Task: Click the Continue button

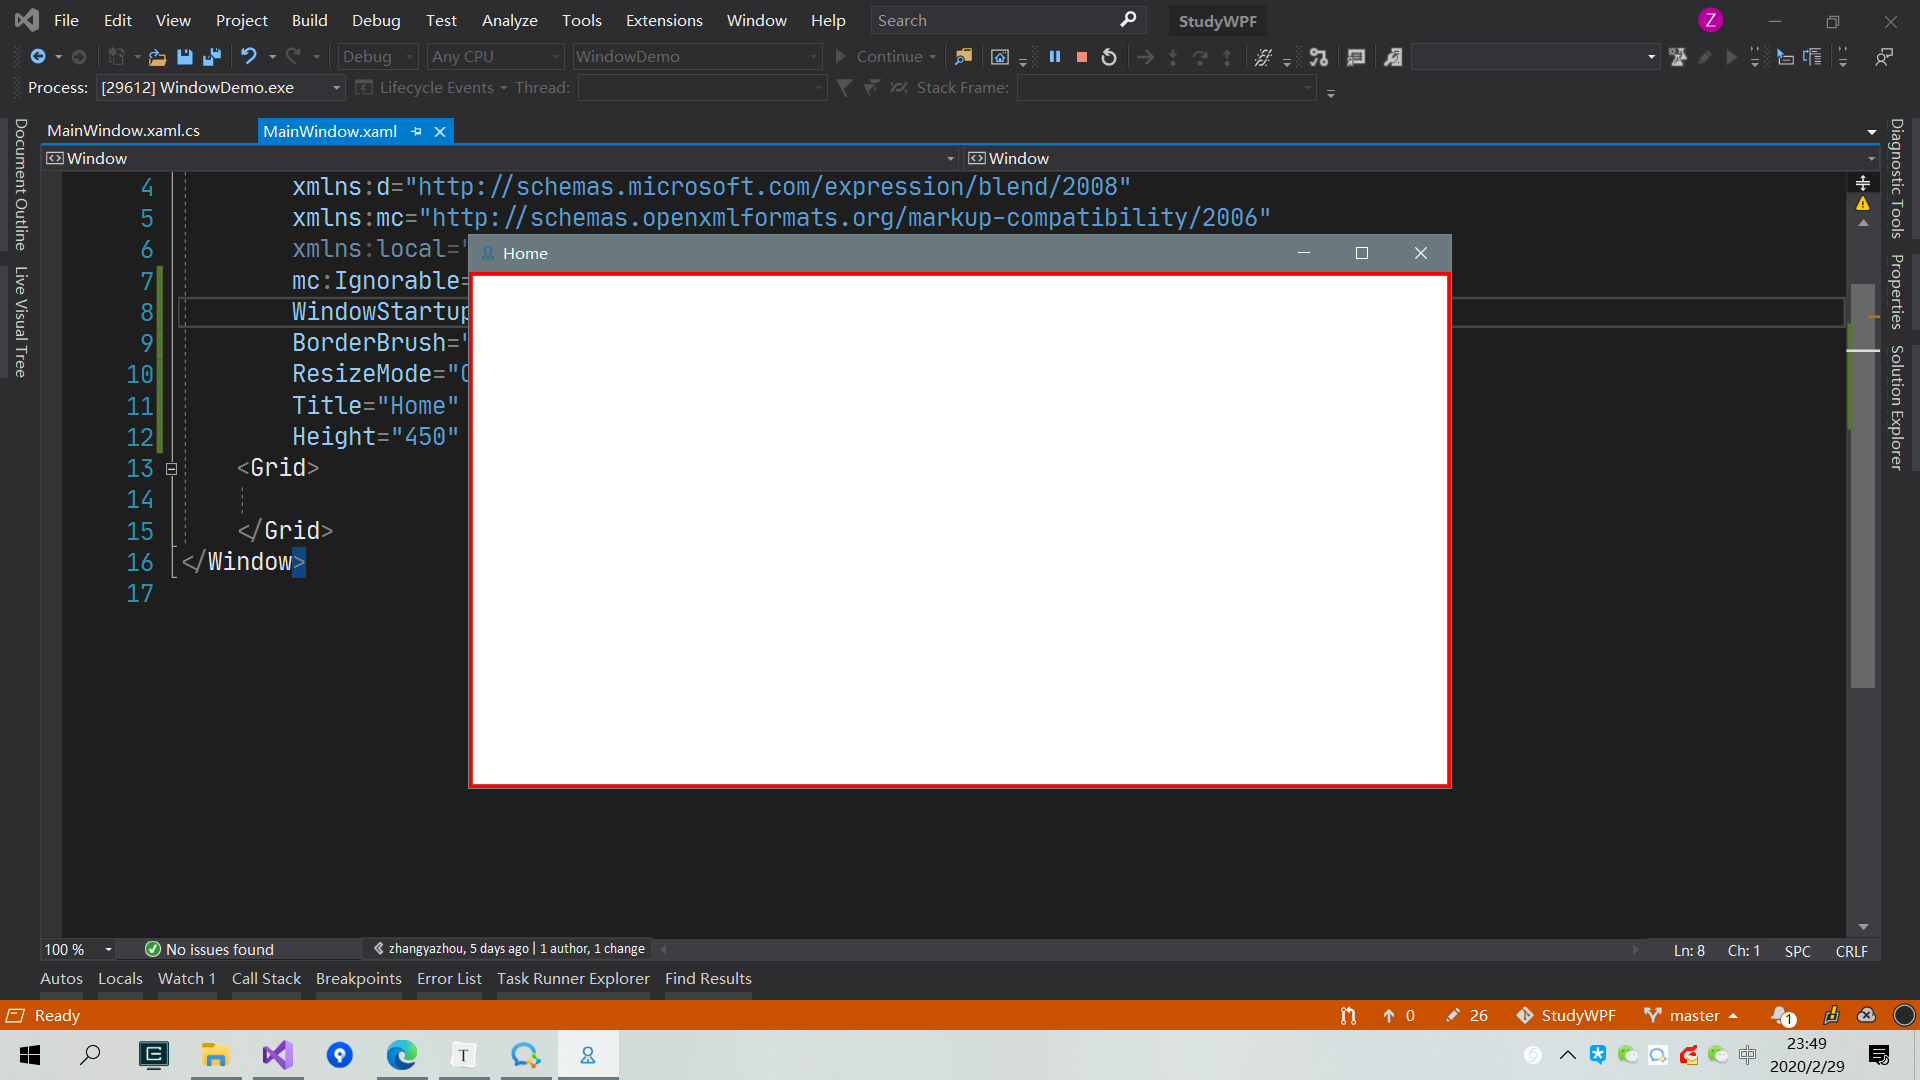Action: pyautogui.click(x=879, y=57)
